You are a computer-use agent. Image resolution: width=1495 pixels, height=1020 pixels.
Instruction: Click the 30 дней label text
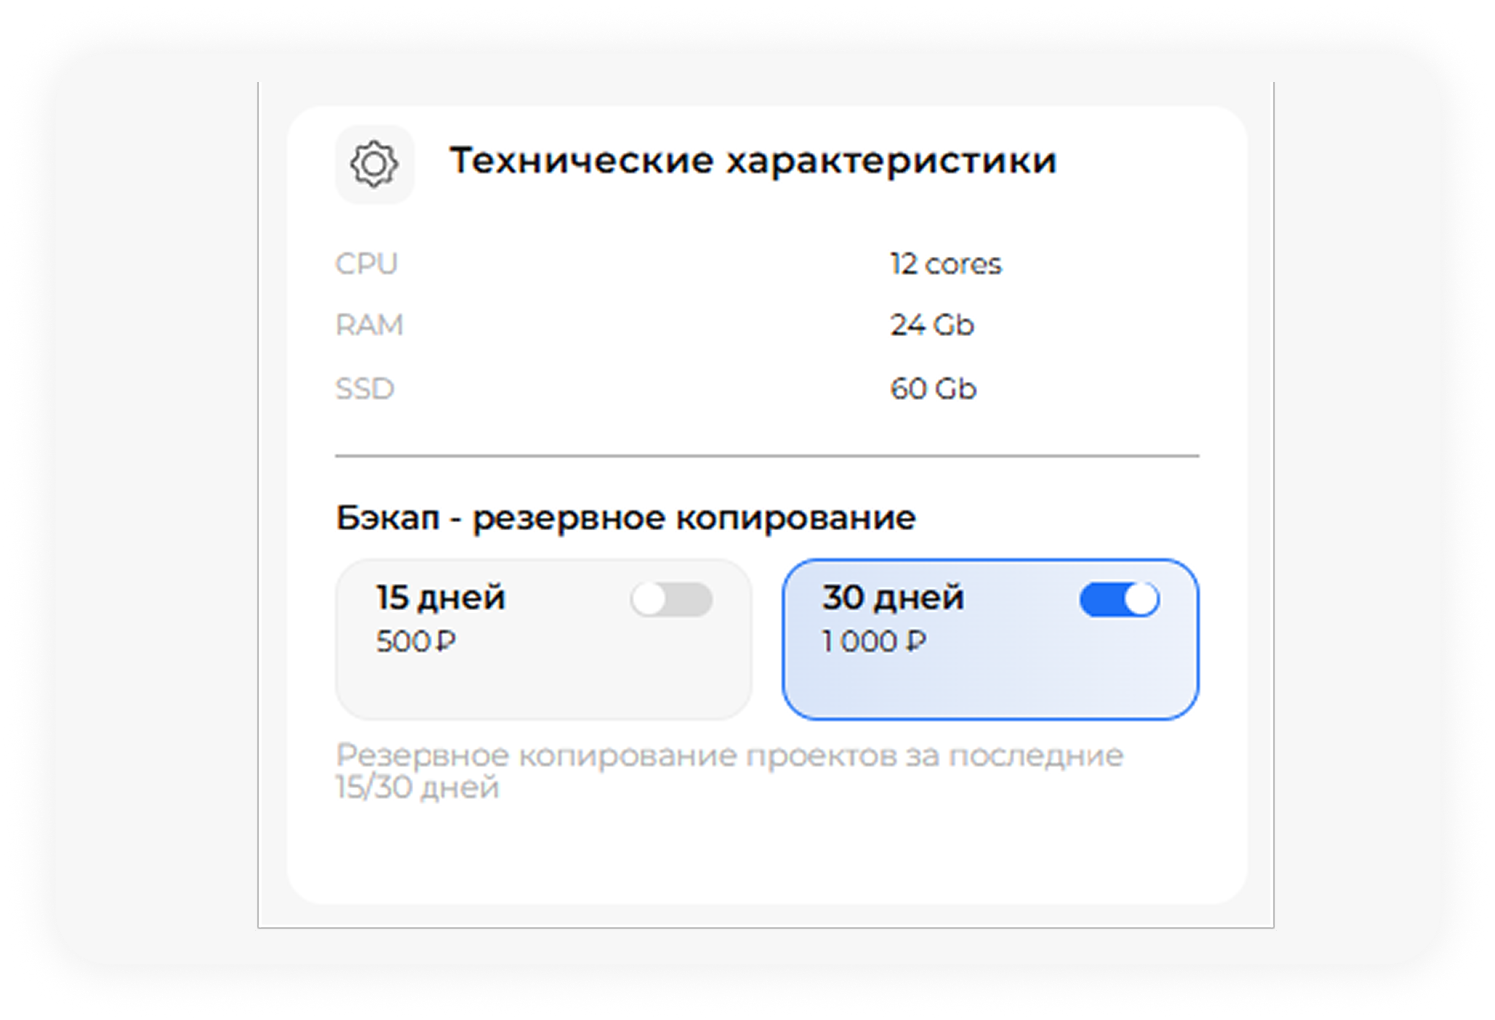(893, 598)
